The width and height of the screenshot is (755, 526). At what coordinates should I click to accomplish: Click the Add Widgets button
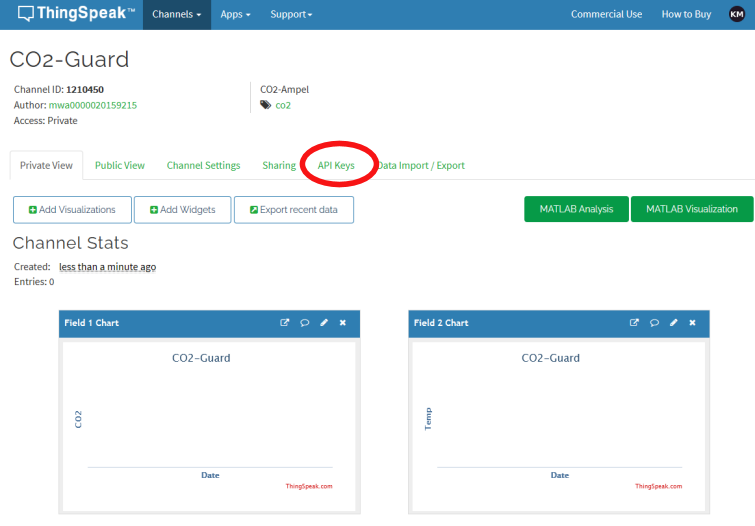pyautogui.click(x=182, y=210)
